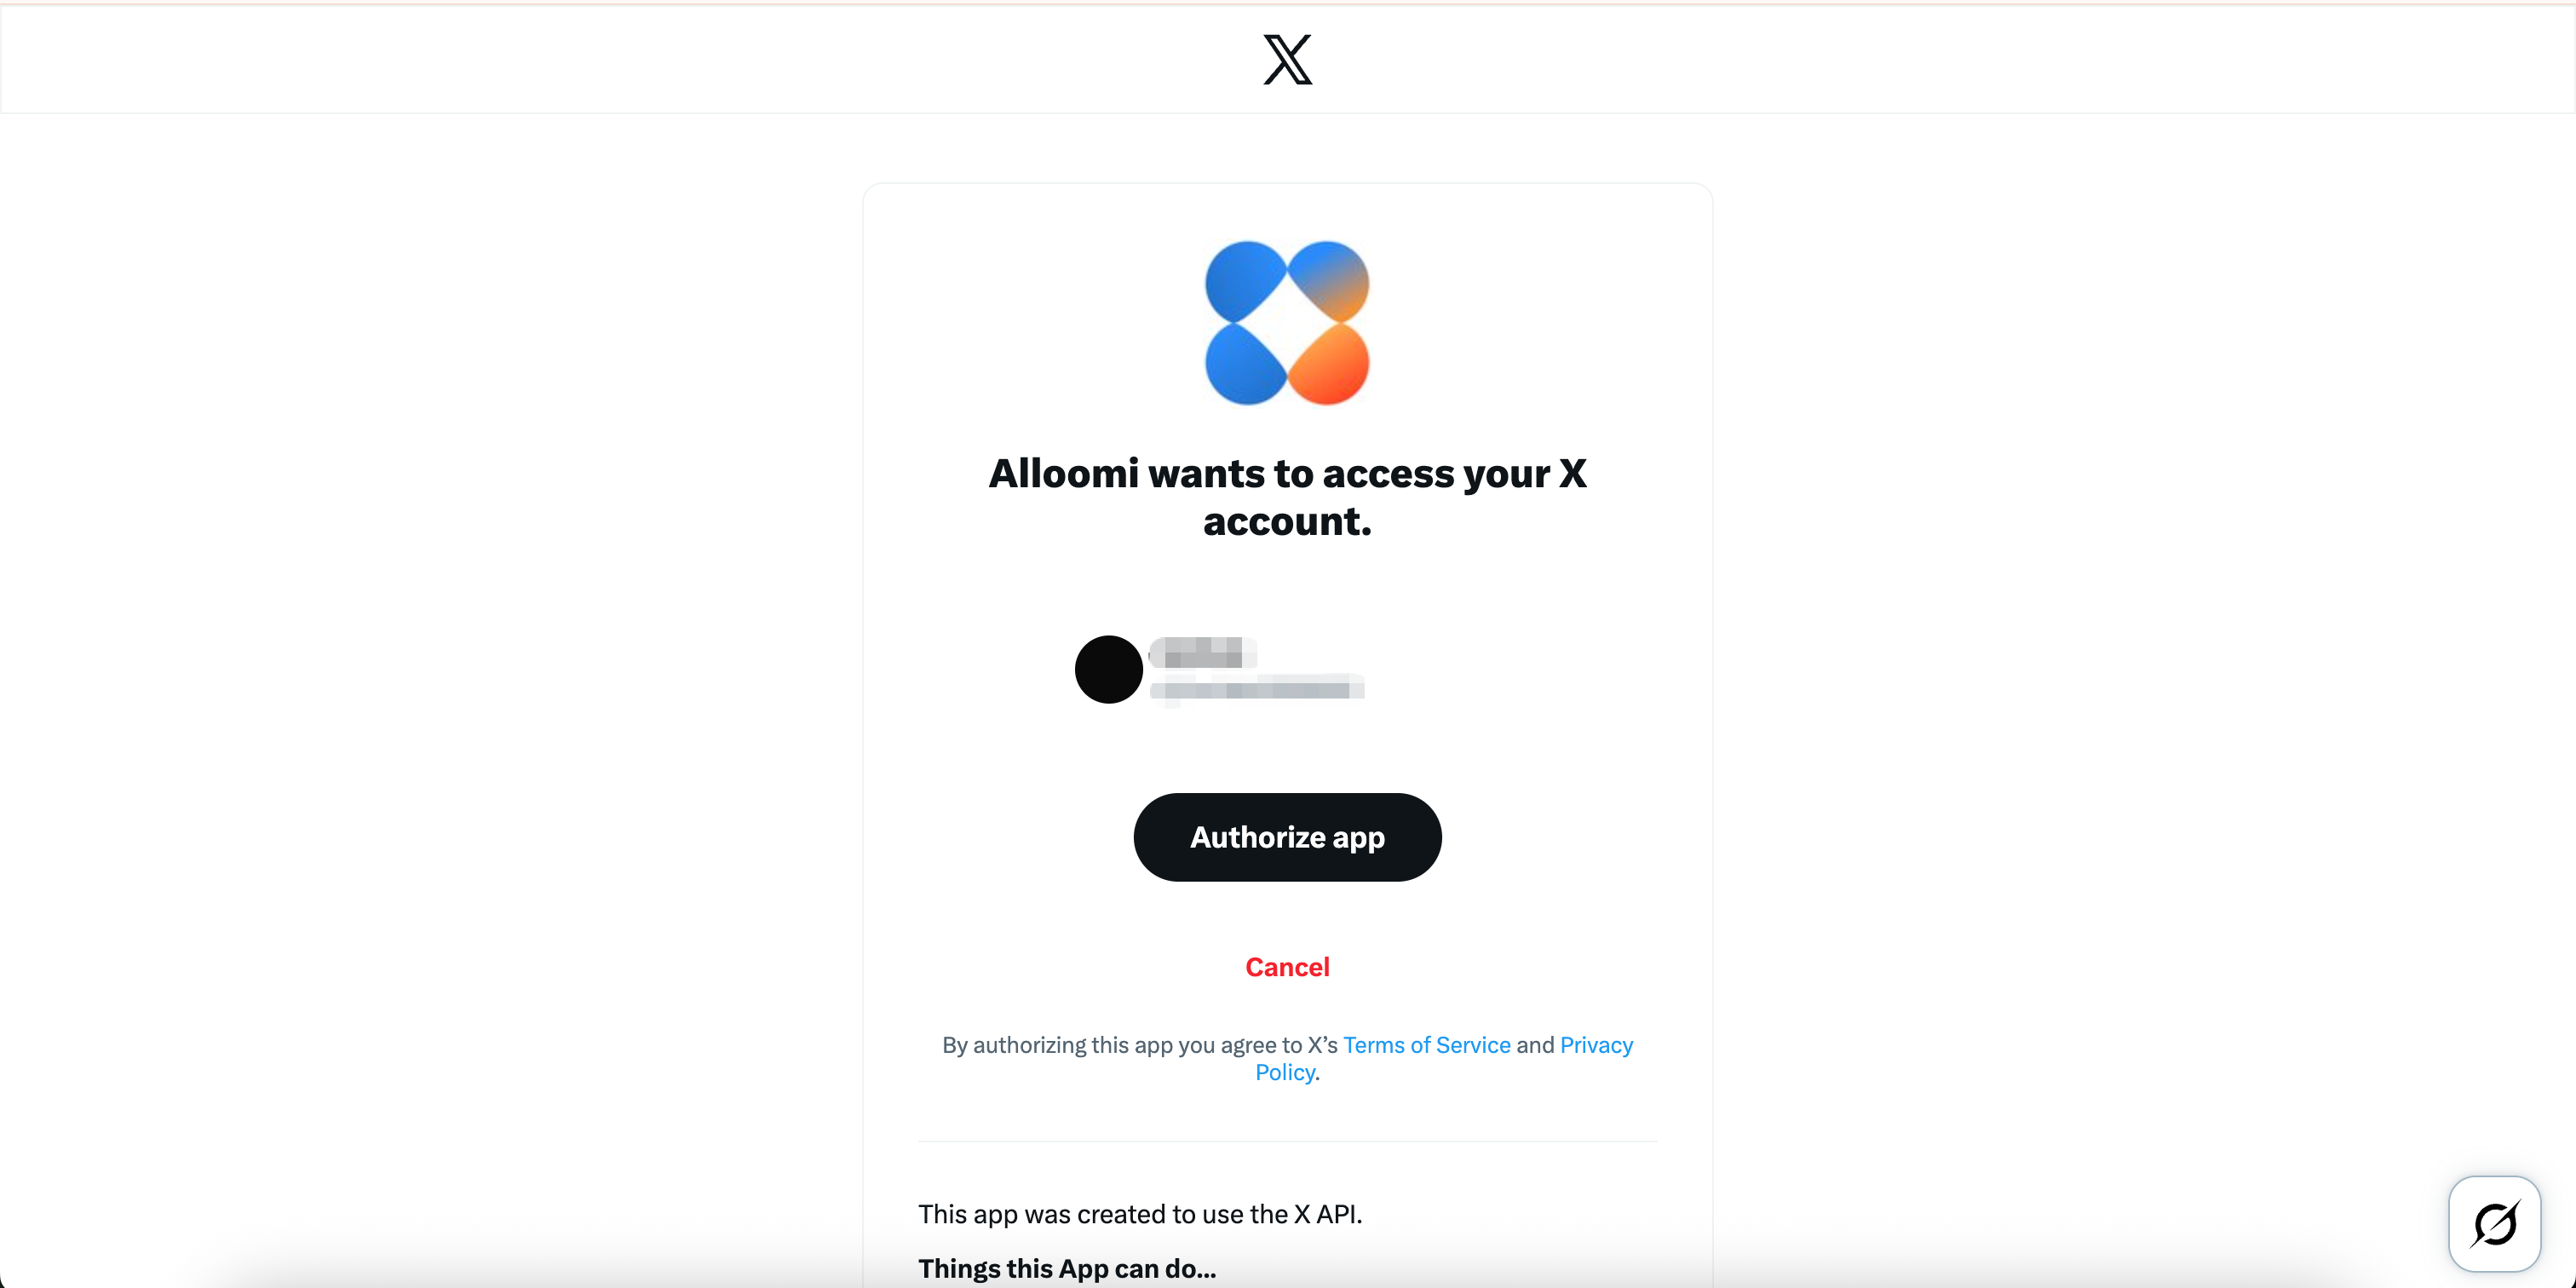Open X's Terms of Service link
Viewport: 2576px width, 1288px height.
coord(1426,1045)
